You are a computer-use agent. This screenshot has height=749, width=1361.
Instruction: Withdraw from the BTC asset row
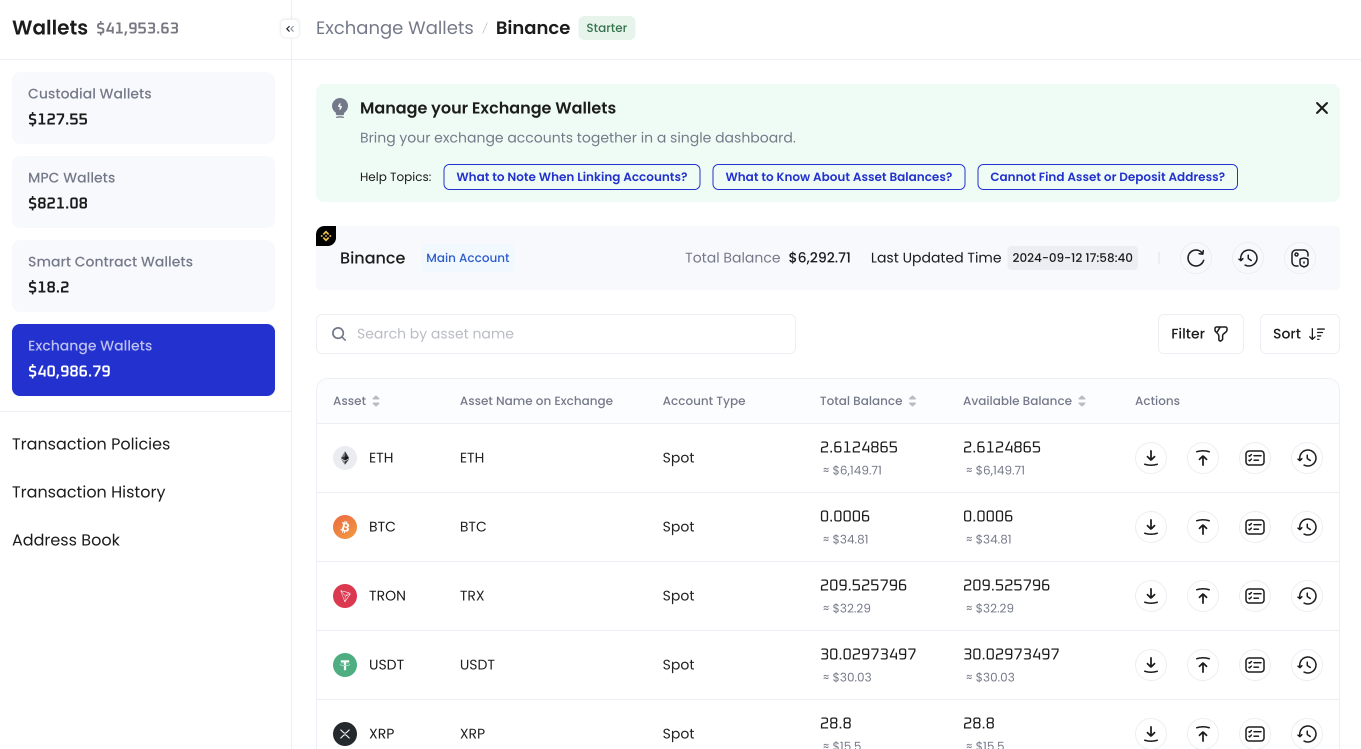point(1203,526)
